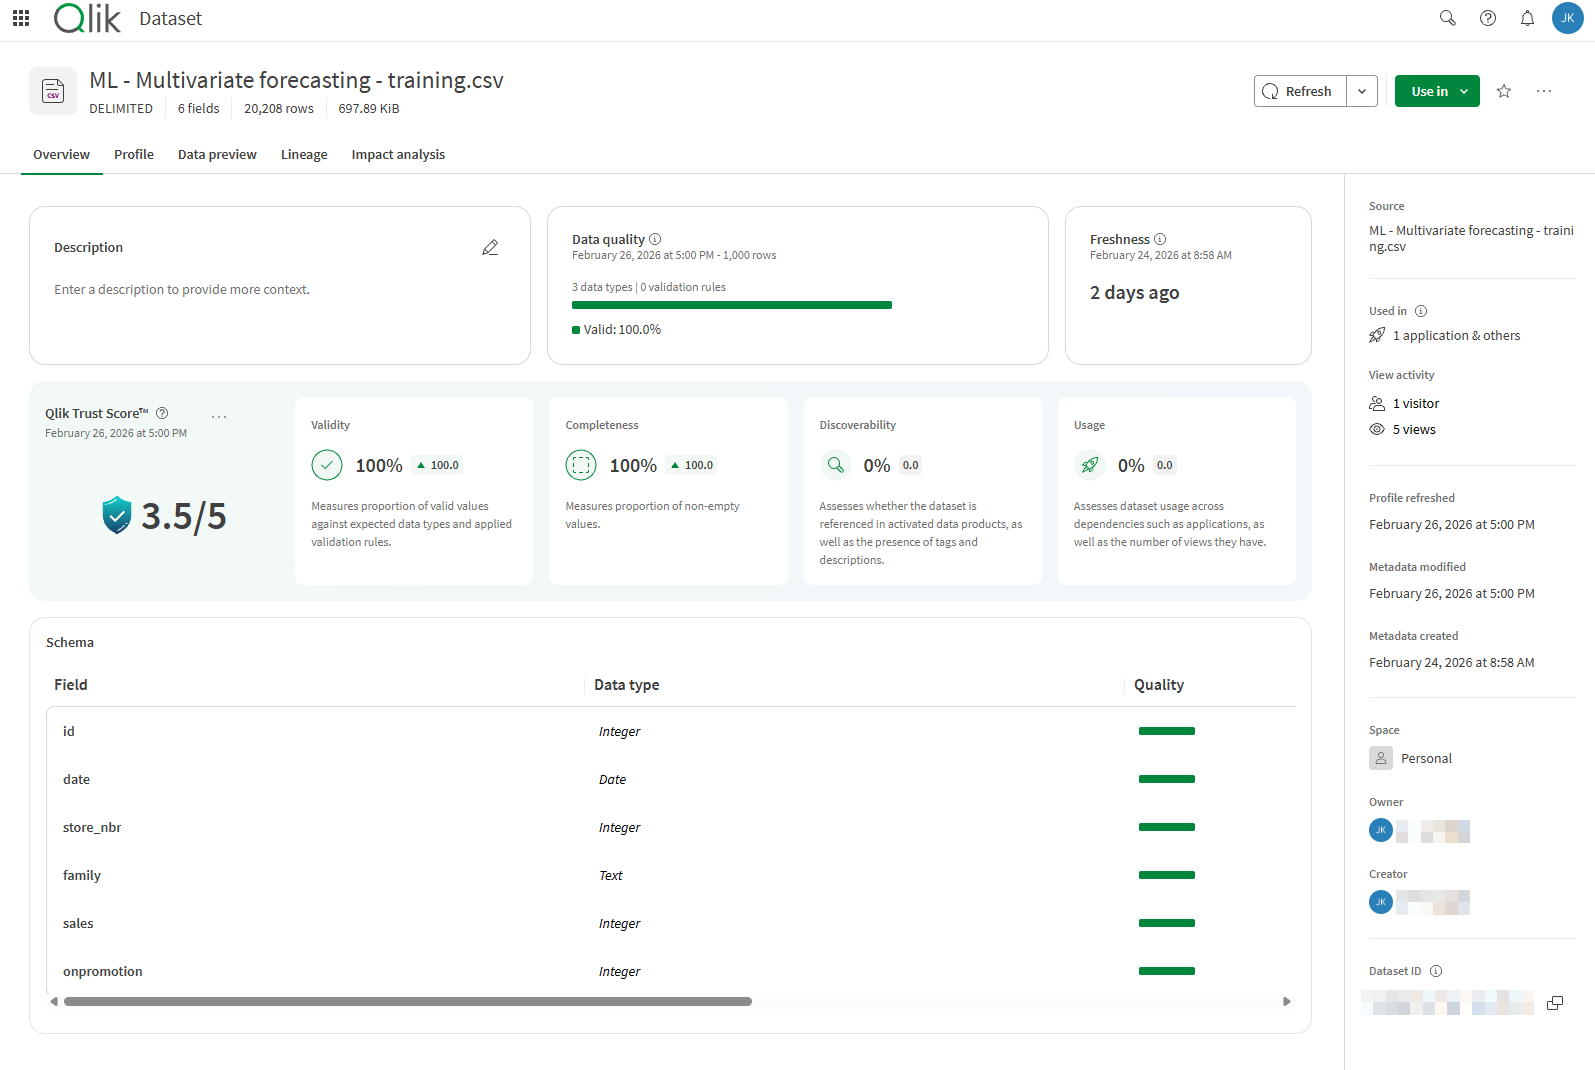The width and height of the screenshot is (1595, 1070).
Task: Click the Validity checkmark icon
Action: [x=327, y=465]
